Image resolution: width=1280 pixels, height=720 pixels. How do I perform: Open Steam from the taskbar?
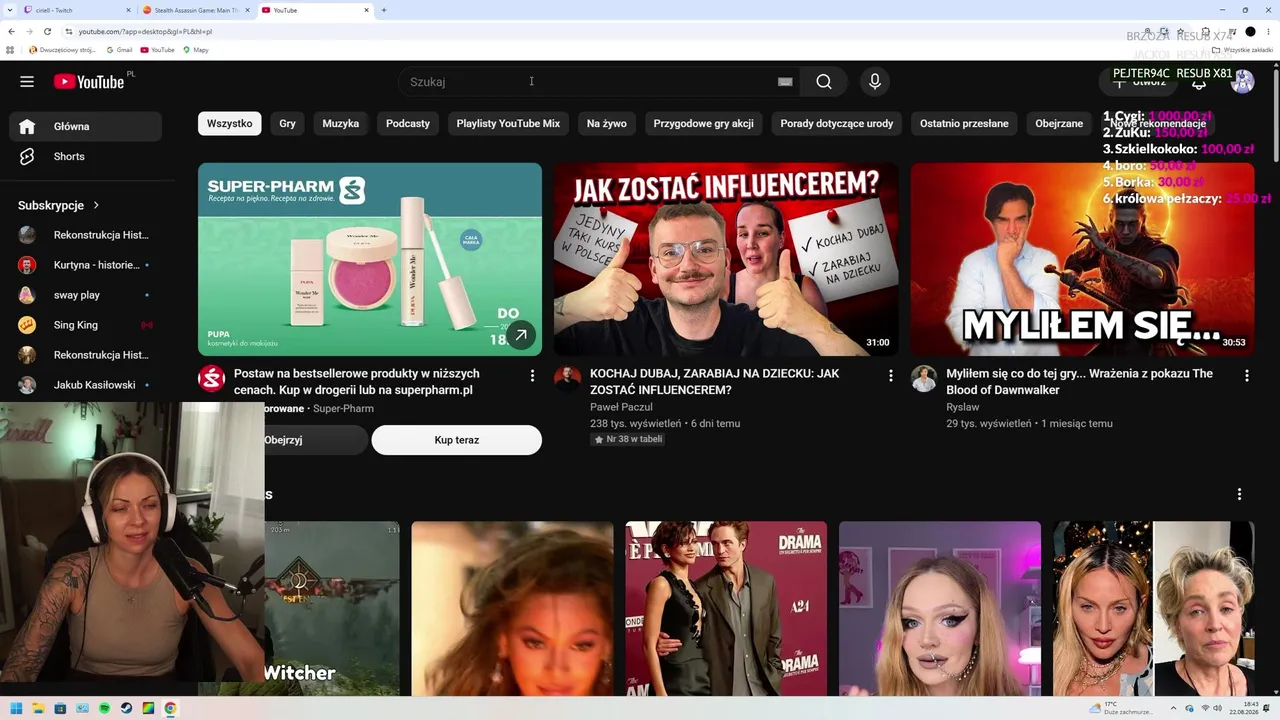[126, 708]
